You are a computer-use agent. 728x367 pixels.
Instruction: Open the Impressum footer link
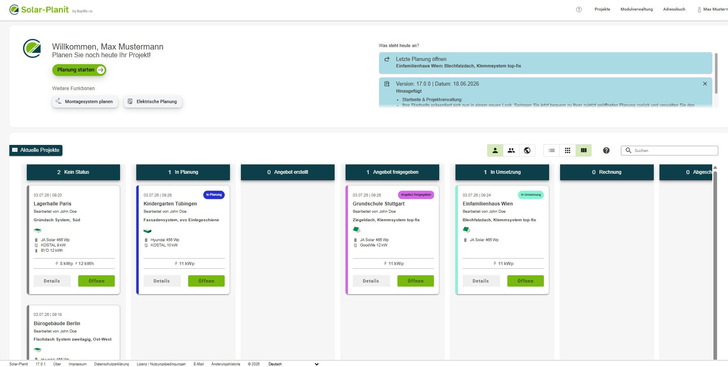78,364
